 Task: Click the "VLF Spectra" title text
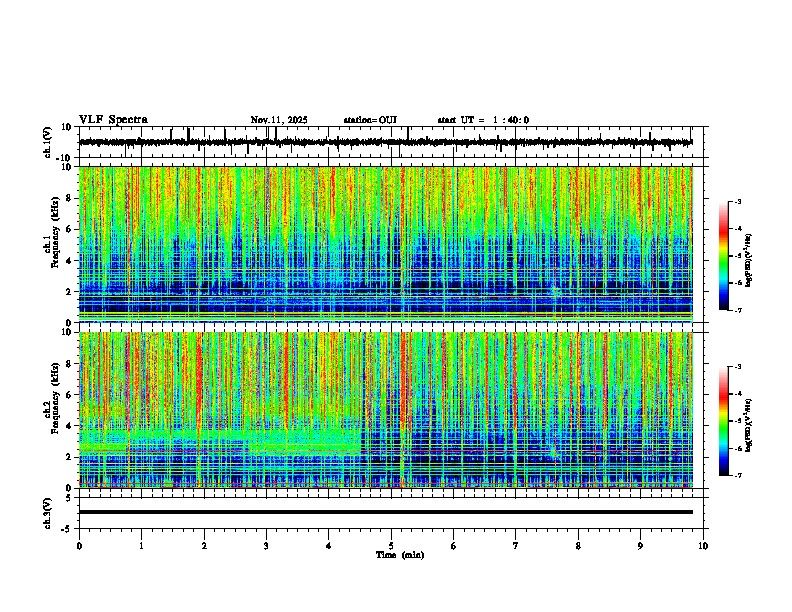(x=113, y=120)
